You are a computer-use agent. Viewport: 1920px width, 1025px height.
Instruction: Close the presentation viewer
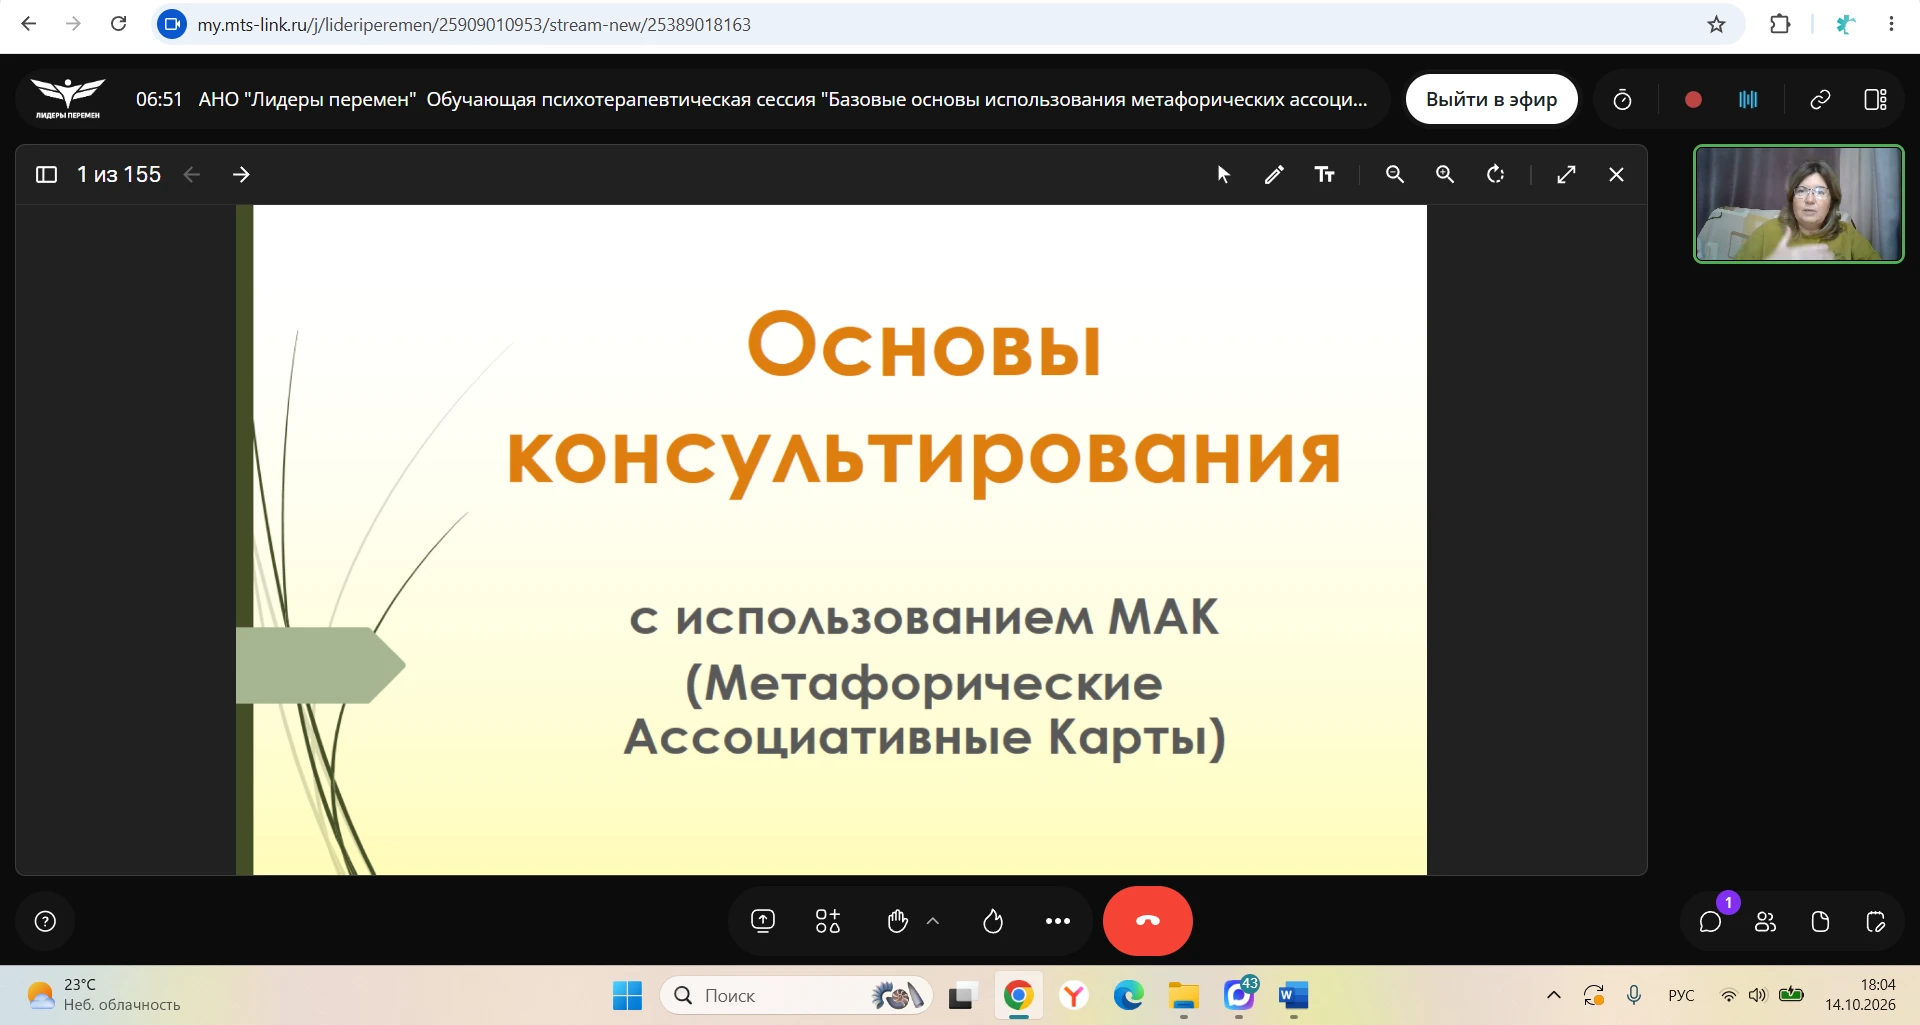pyautogui.click(x=1617, y=174)
